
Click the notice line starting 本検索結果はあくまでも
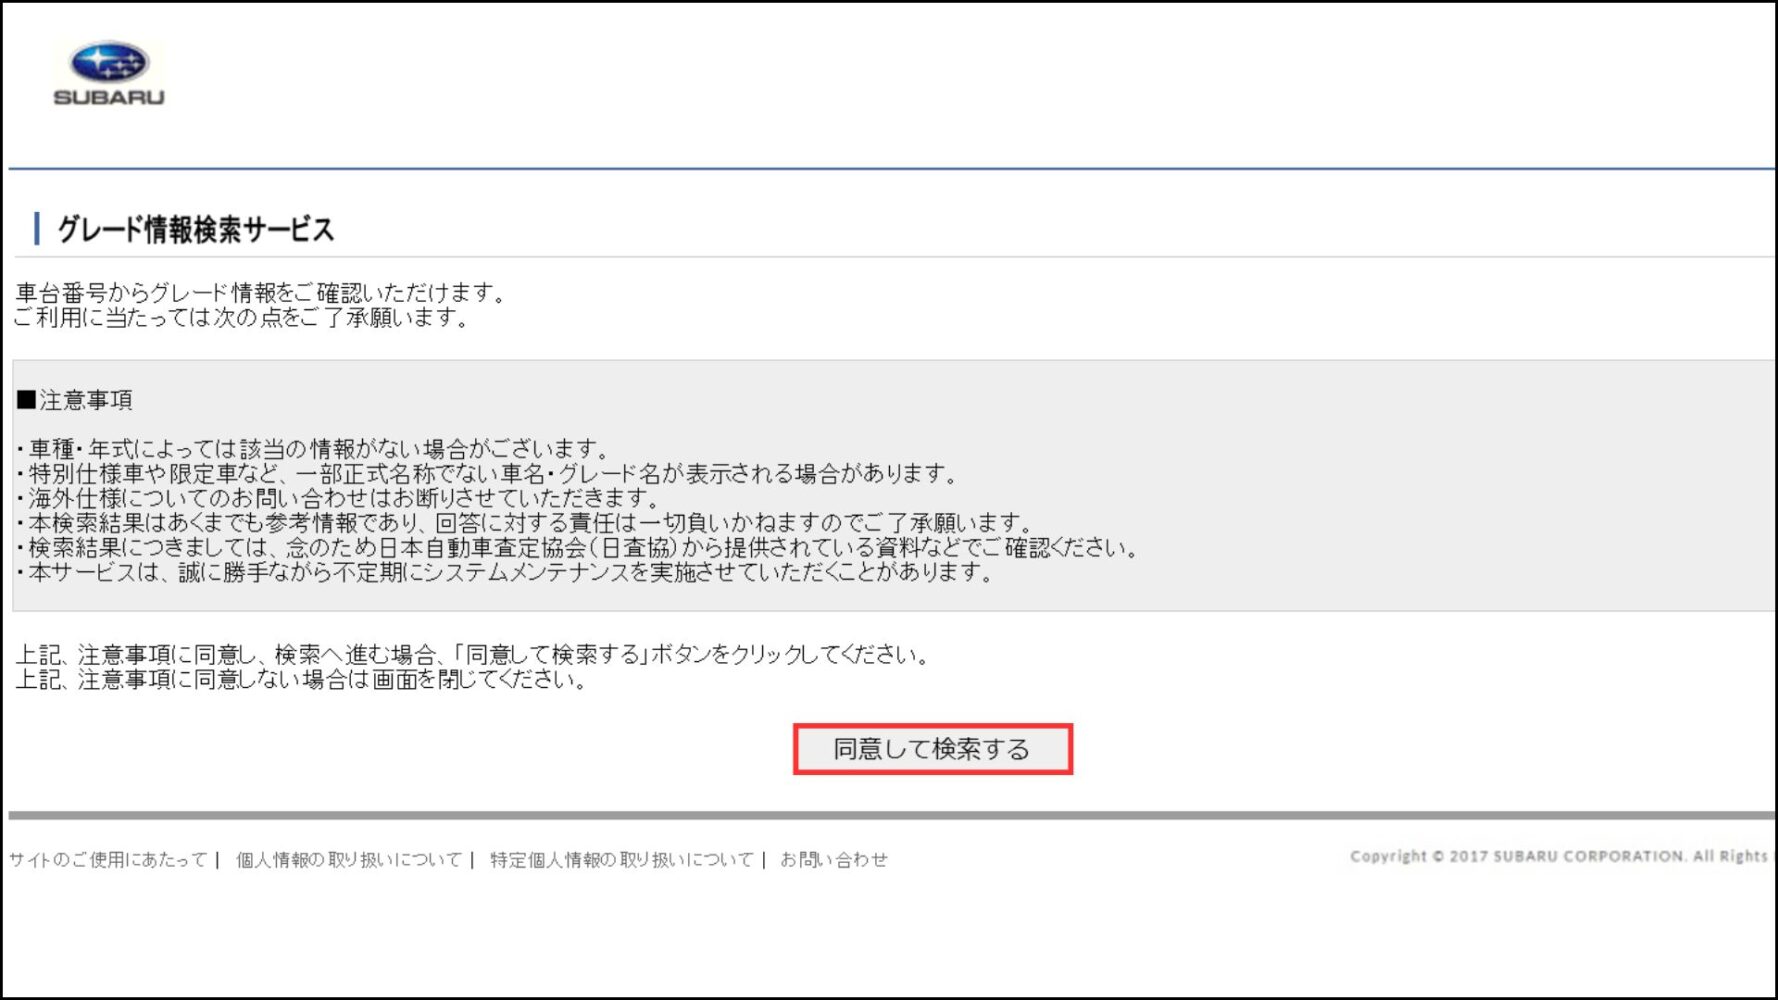pos(525,523)
